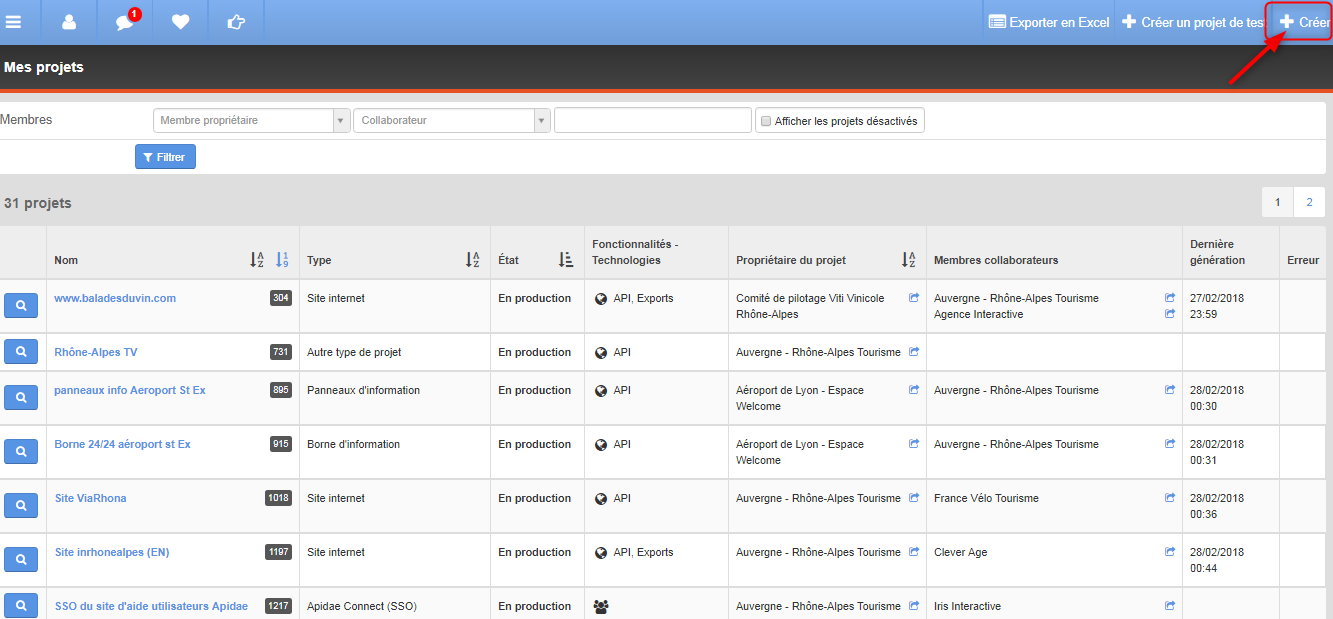View details of panneaux info Aeroport project
The image size is (1333, 619).
coord(21,397)
